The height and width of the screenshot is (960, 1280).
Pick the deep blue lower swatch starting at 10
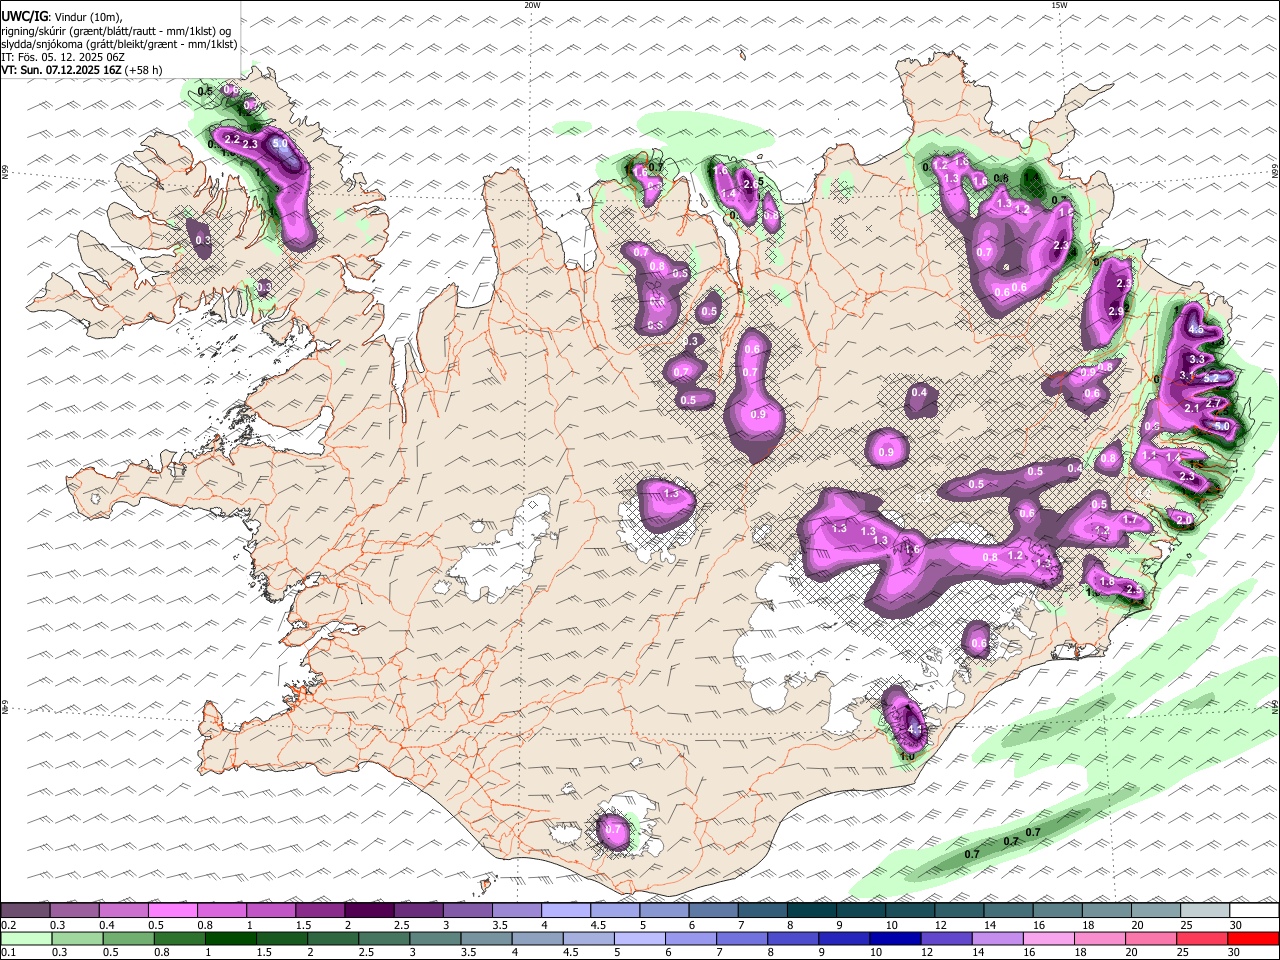(894, 939)
